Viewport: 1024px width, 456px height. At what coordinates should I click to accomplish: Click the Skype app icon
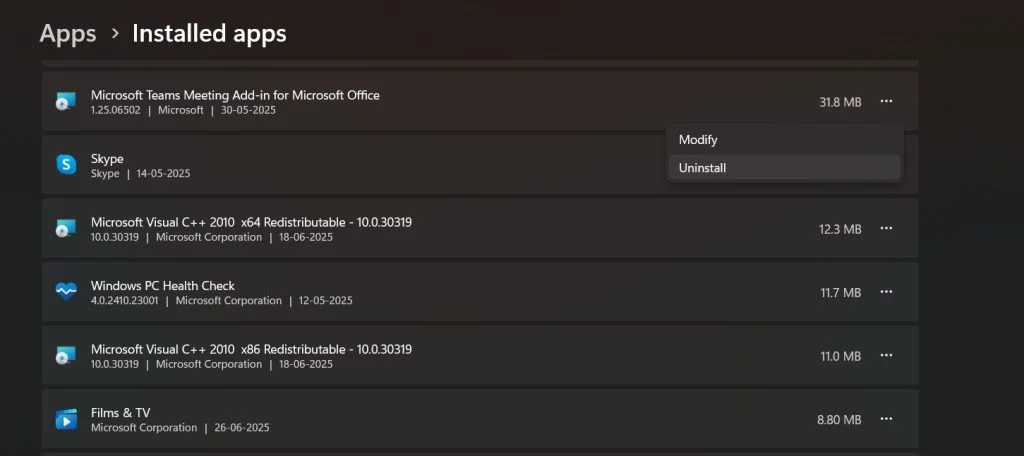coord(66,165)
